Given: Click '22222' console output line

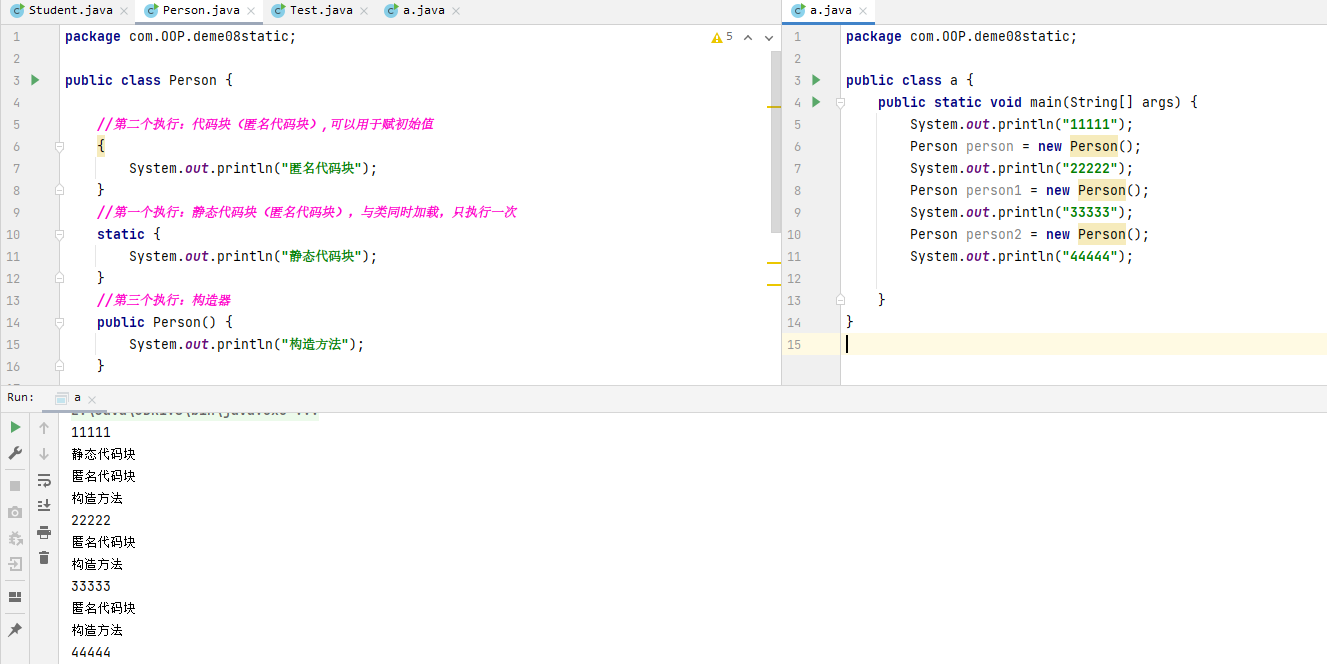Looking at the screenshot, I should coord(91,520).
